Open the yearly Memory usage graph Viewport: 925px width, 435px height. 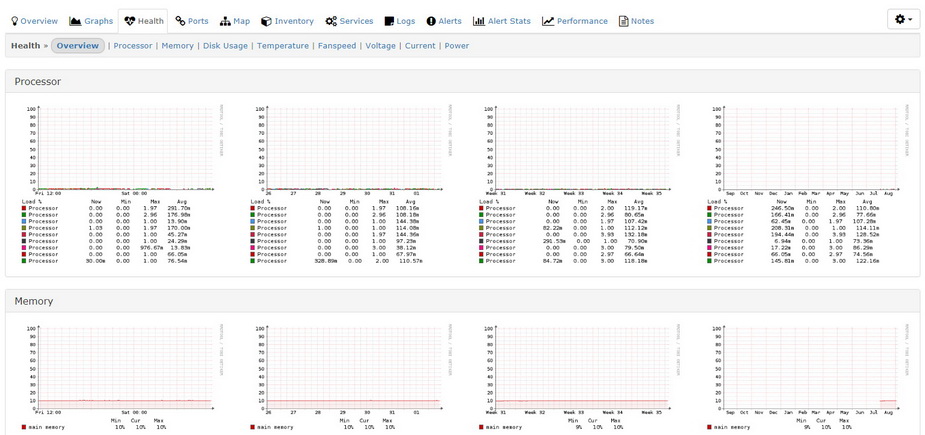click(x=808, y=378)
